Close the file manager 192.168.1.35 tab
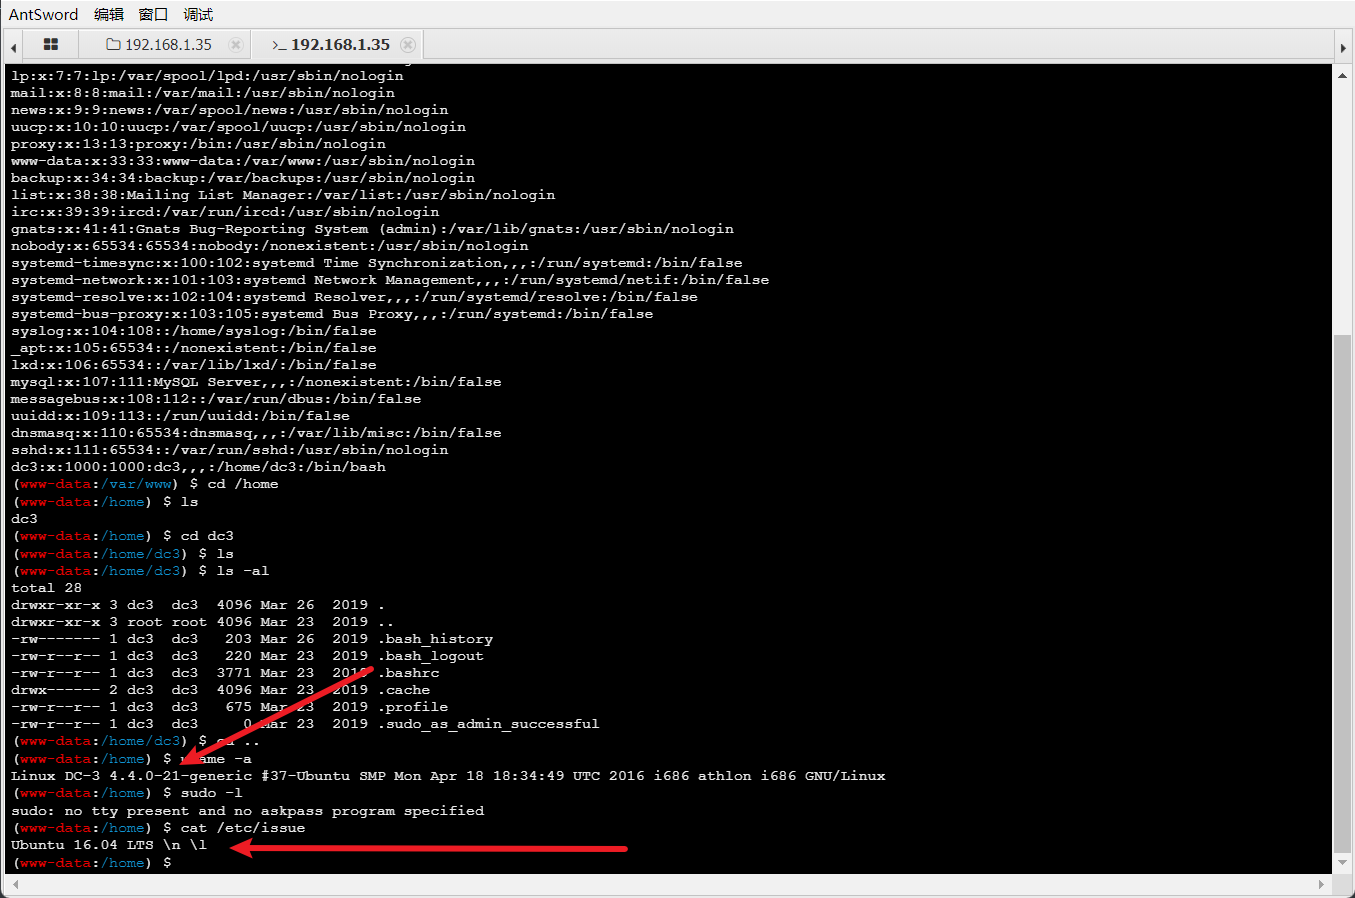The image size is (1355, 898). point(236,45)
